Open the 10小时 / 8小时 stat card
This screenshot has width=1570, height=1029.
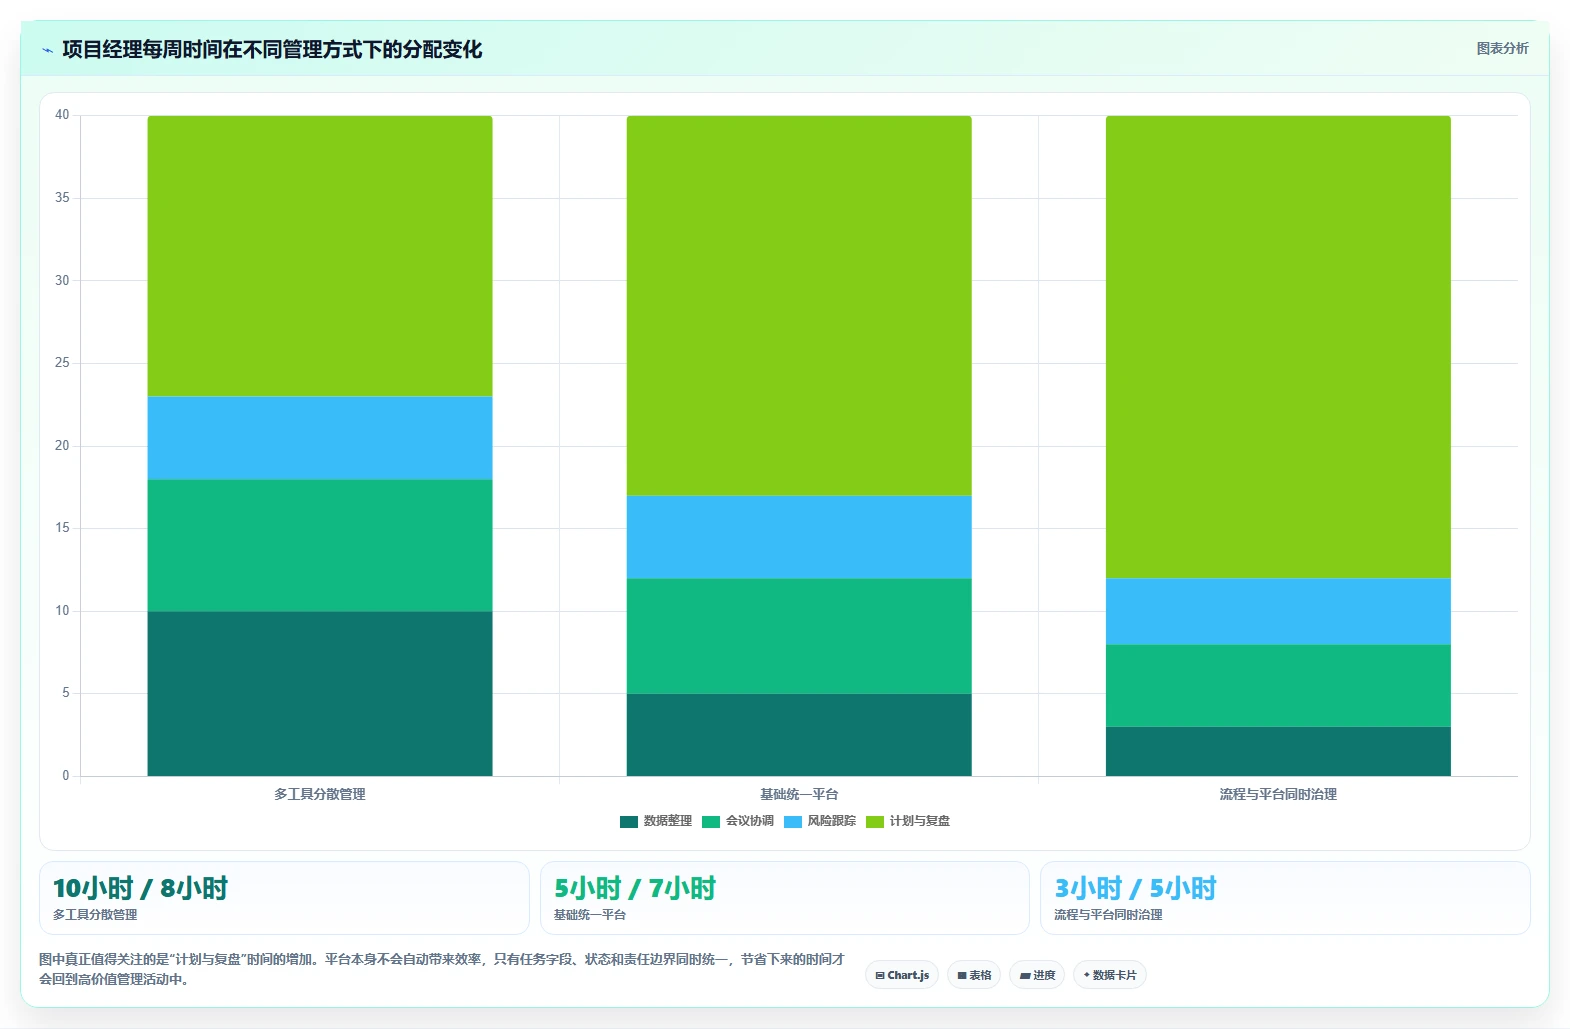pos(284,898)
